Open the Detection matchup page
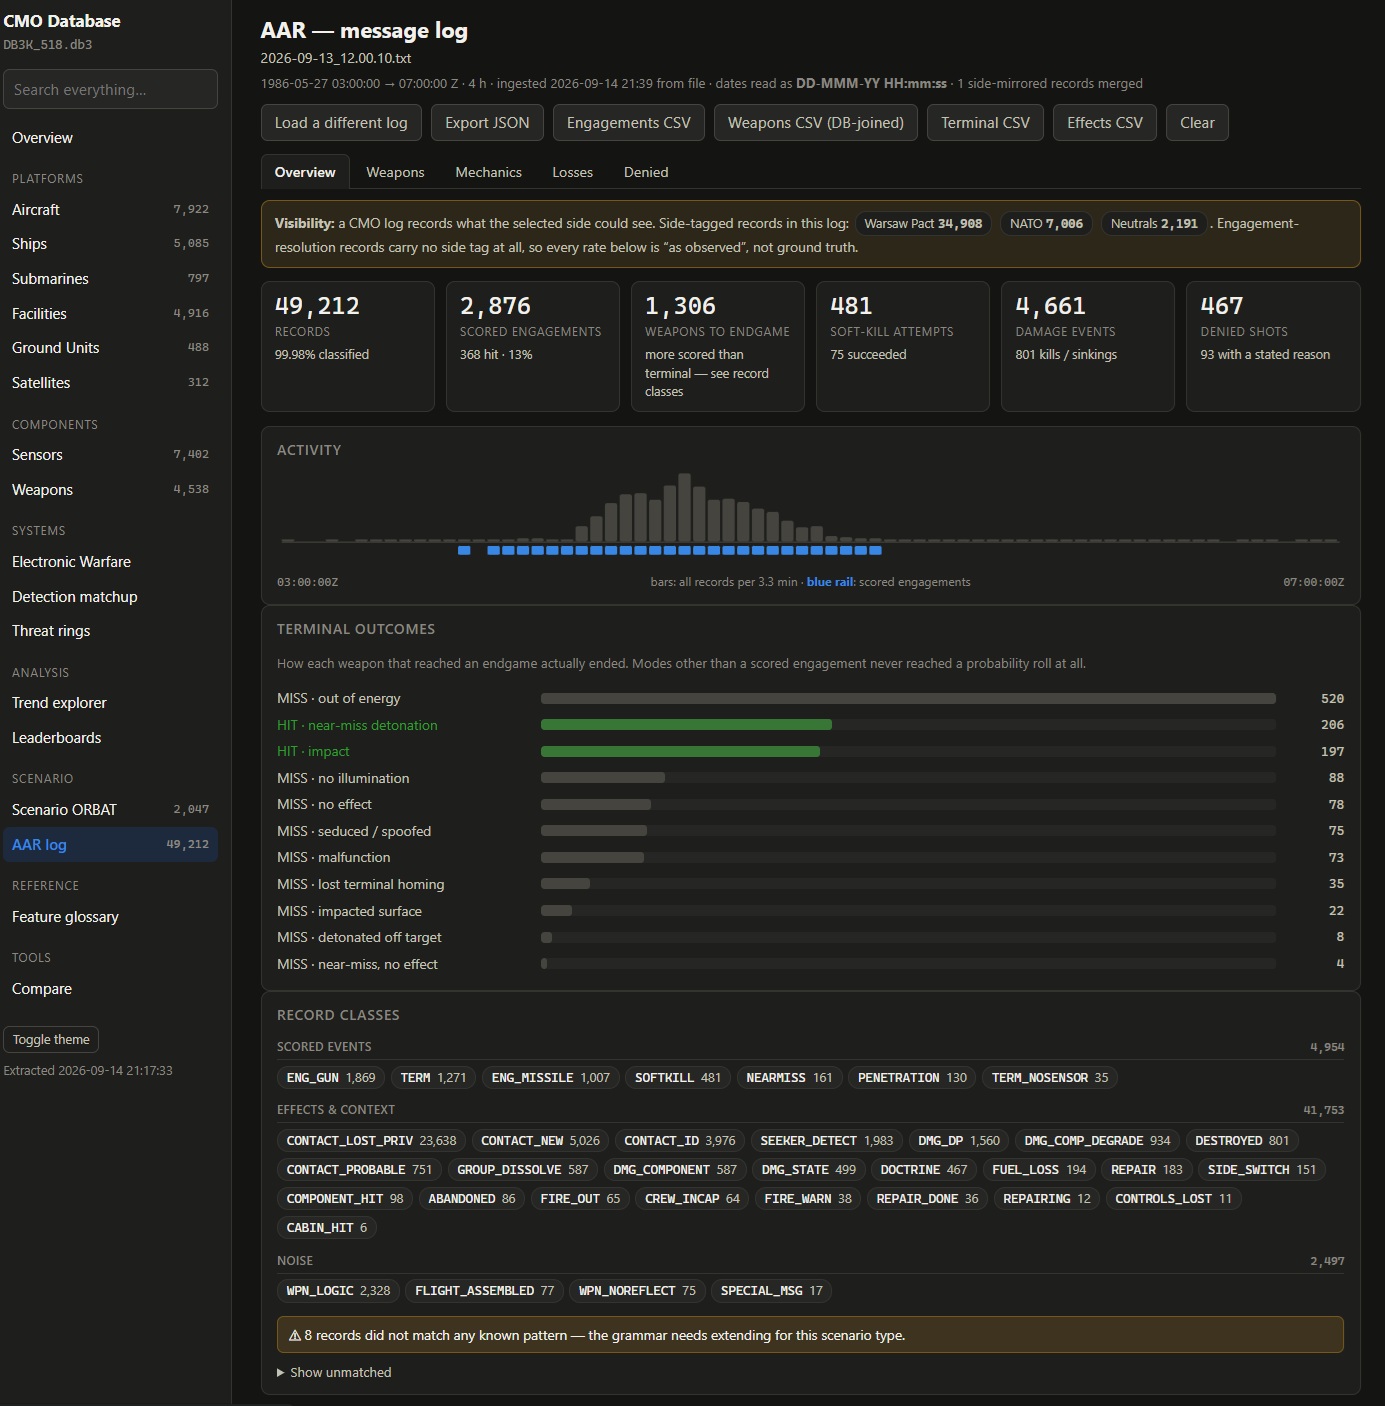Image resolution: width=1385 pixels, height=1406 pixels. point(110,597)
